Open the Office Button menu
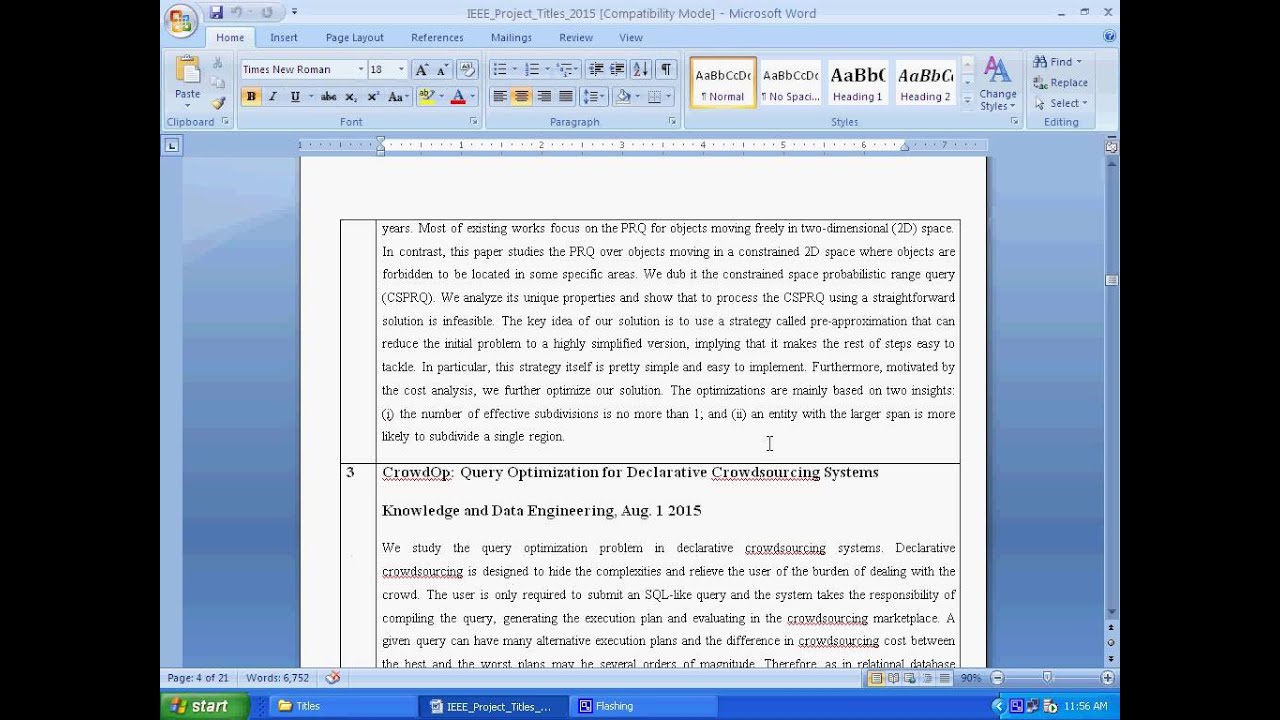Screen dimensions: 1280x720 (x=181, y=21)
